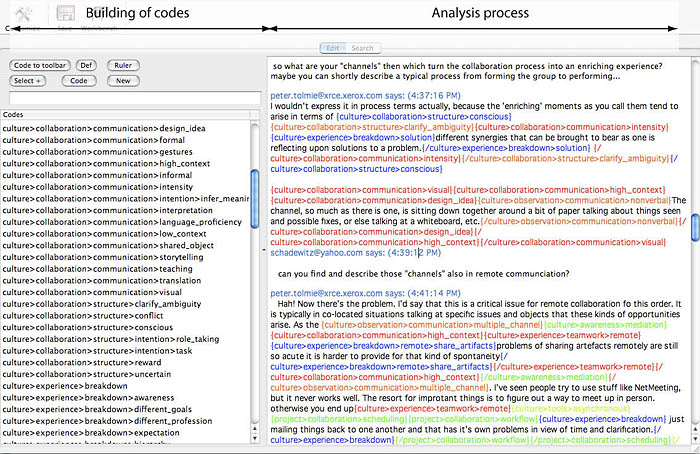Image resolution: width=700 pixels, height=454 pixels.
Task: Select communication>gestures row in Codes list
Action: point(125,152)
